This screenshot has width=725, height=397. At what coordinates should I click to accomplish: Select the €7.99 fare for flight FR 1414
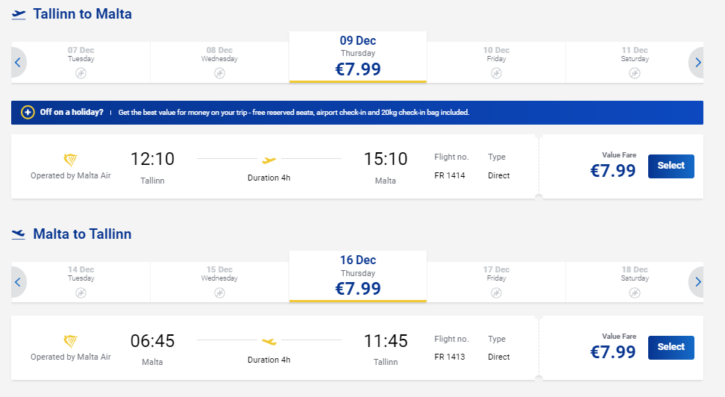(x=671, y=166)
